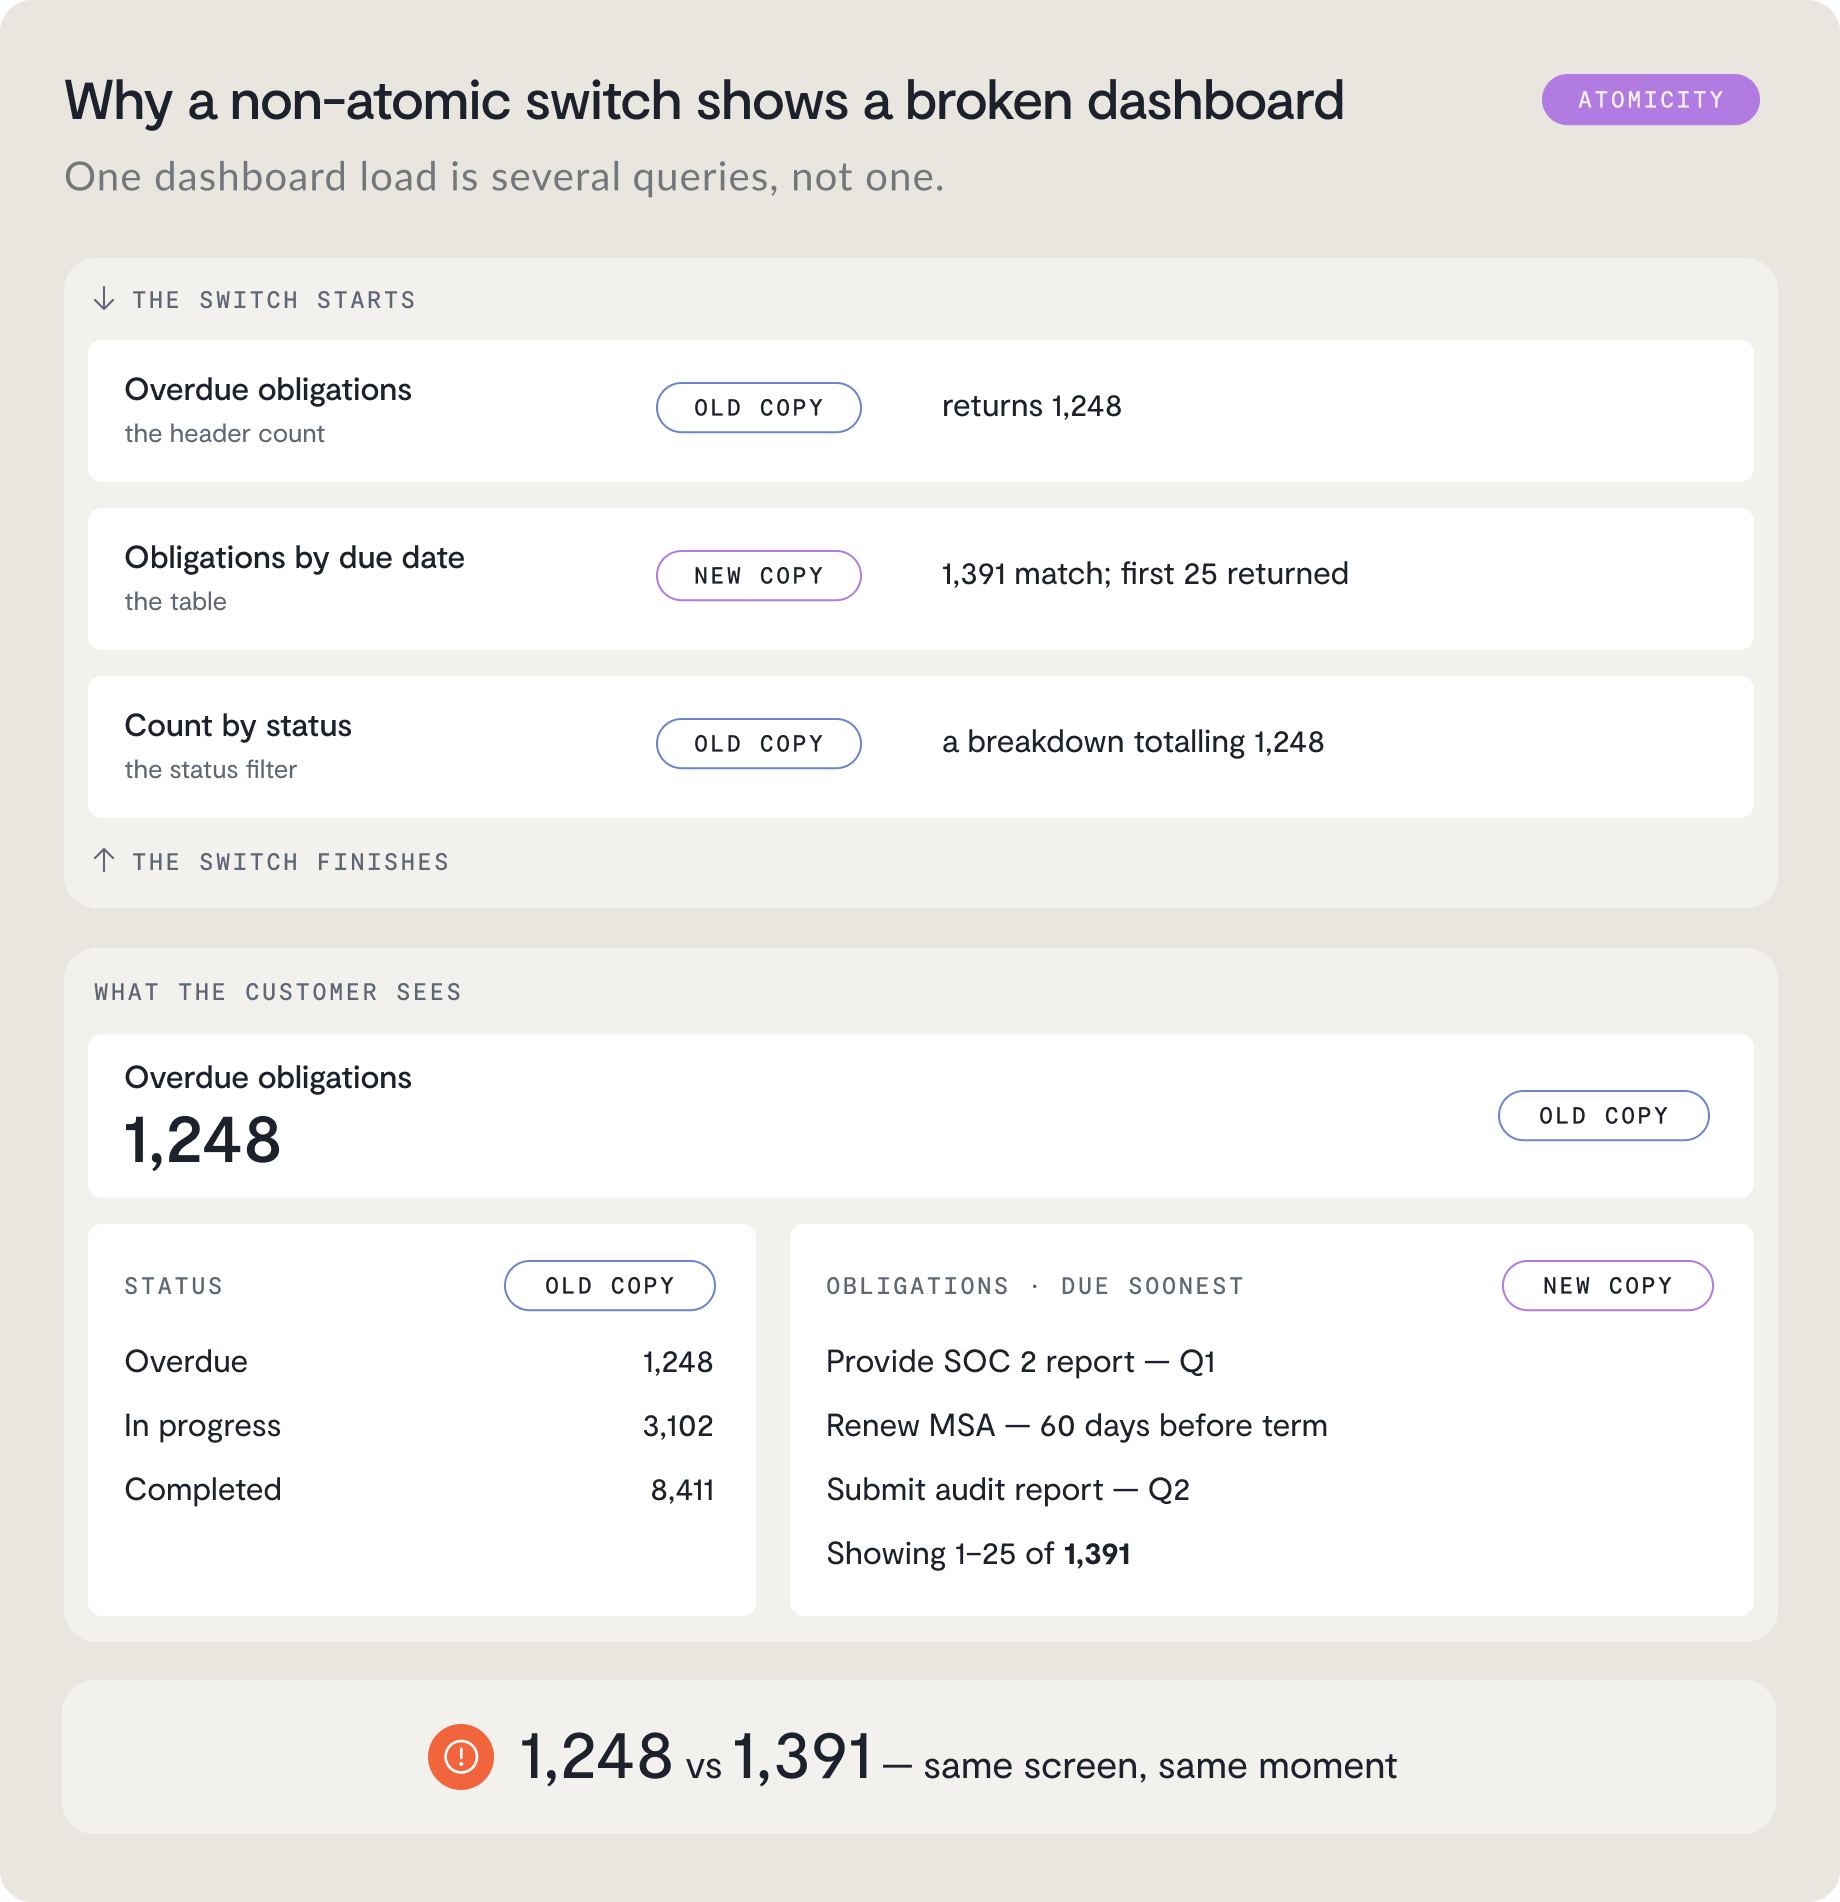Select 'a breakdown totalling 1,248' text

pyautogui.click(x=1133, y=742)
